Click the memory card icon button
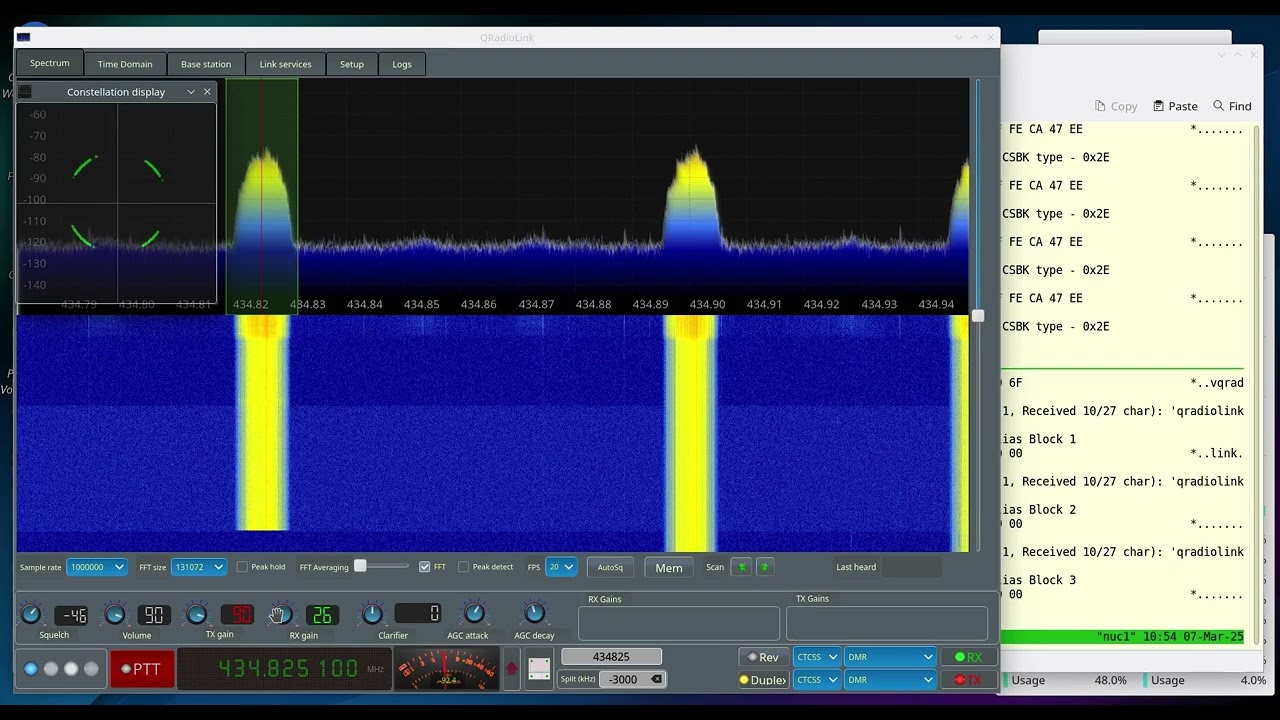1280x720 pixels. [x=539, y=669]
